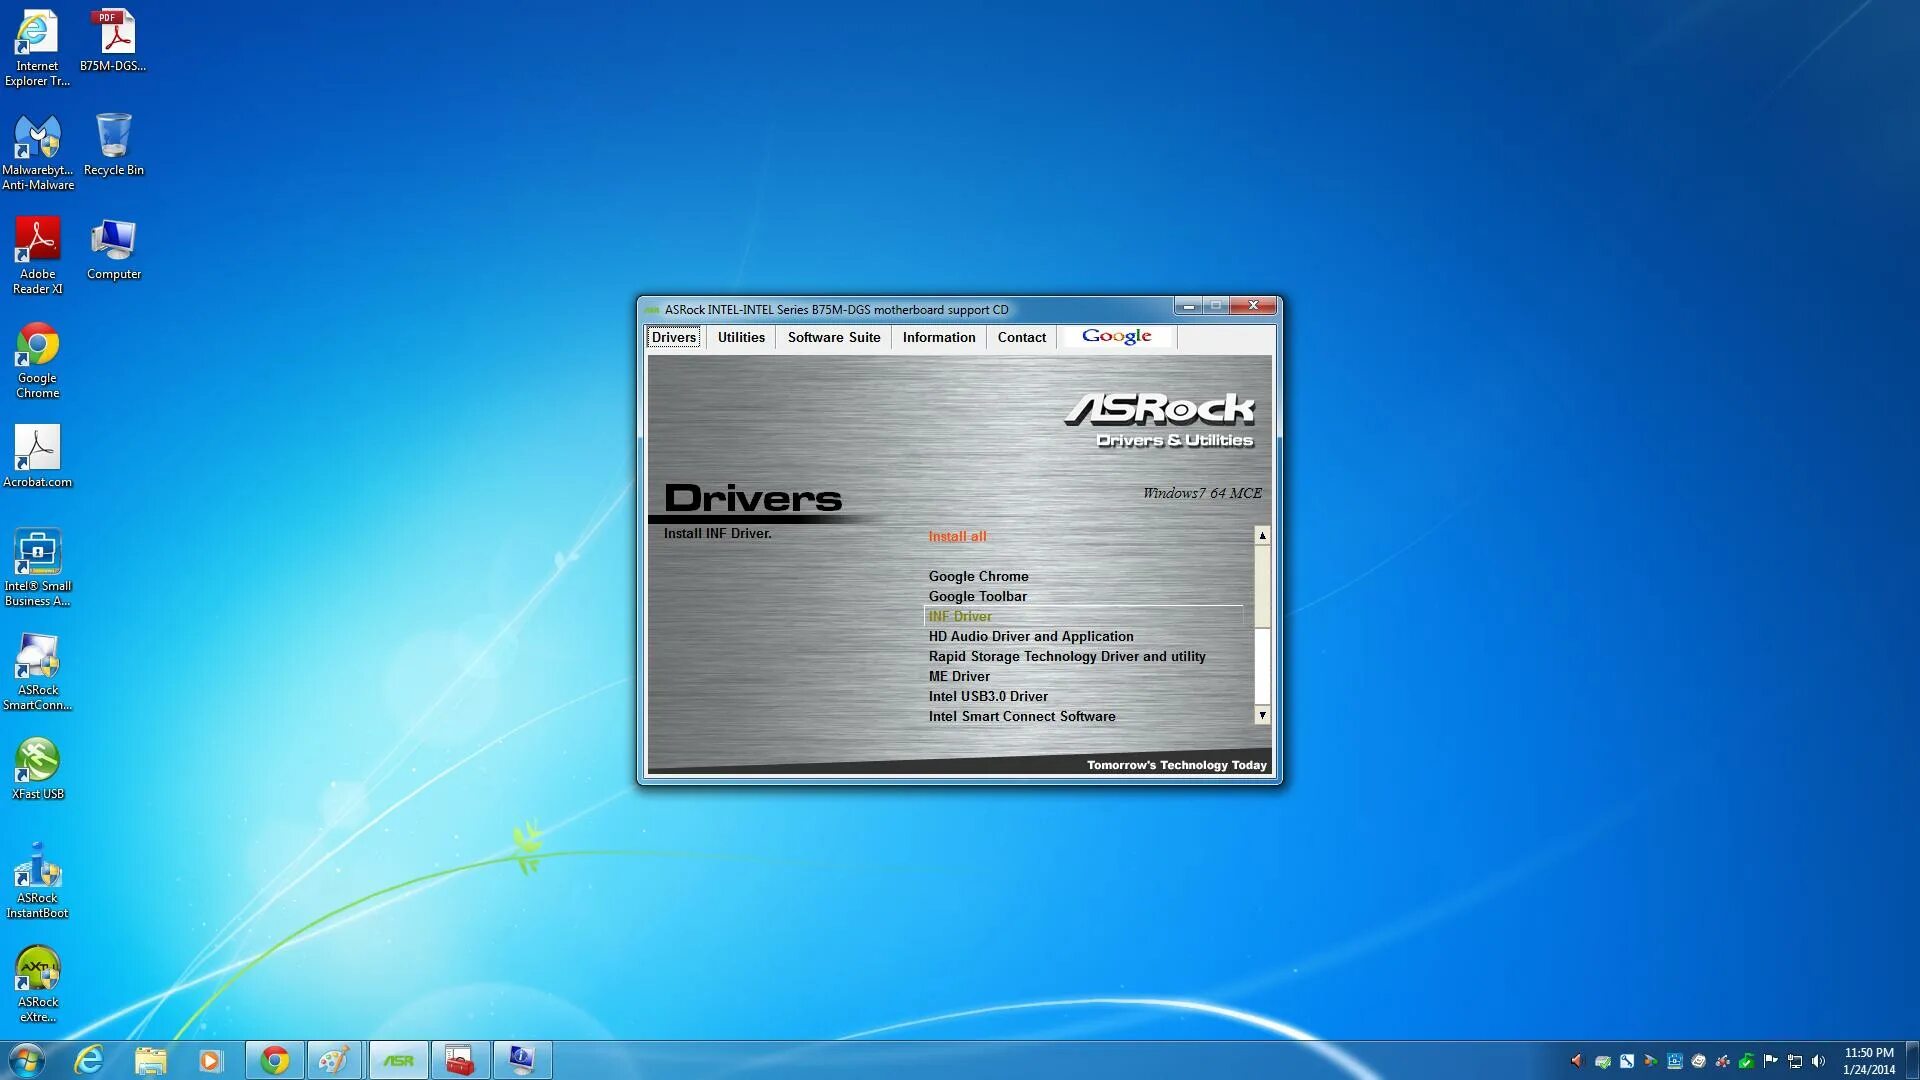Select ASRock InstantBoot desktop icon
The width and height of the screenshot is (1920, 1080).
click(x=37, y=880)
